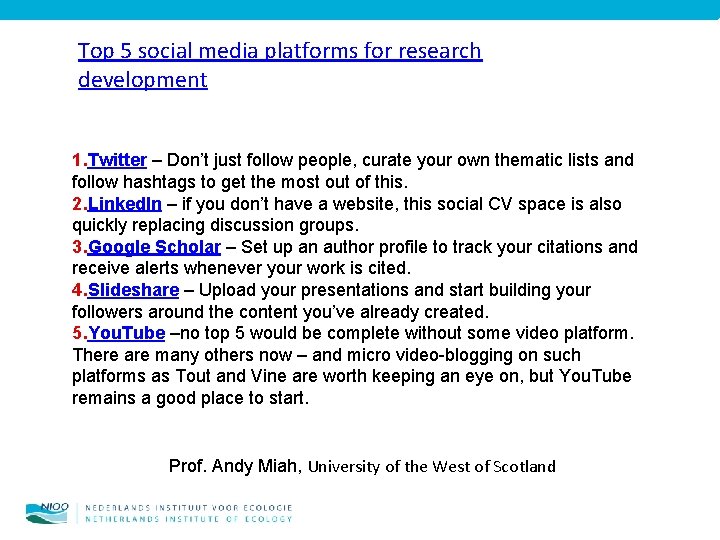Open the LinkedIn link
720x540 pixels.
click(124, 203)
